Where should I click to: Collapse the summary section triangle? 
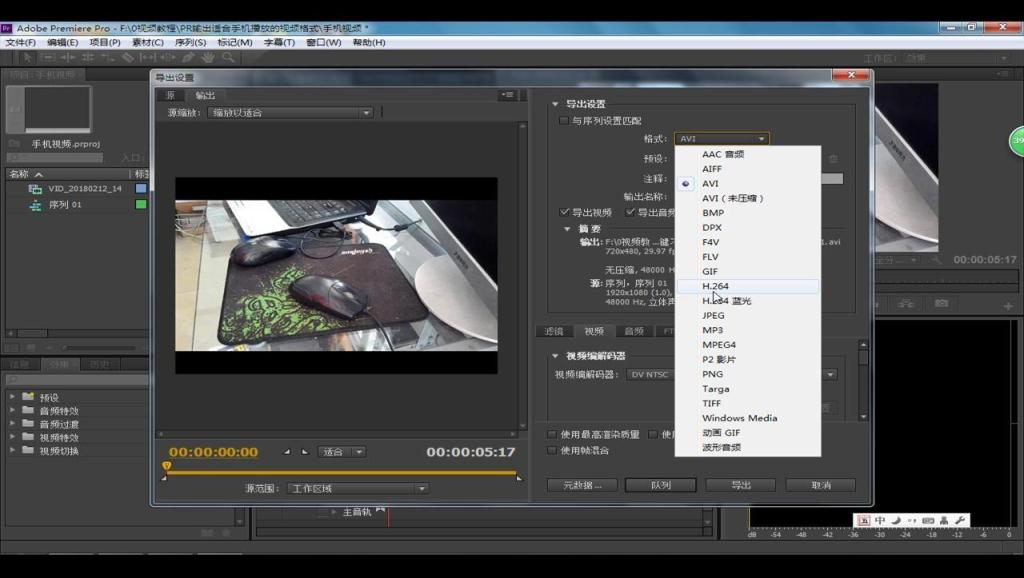(x=568, y=229)
